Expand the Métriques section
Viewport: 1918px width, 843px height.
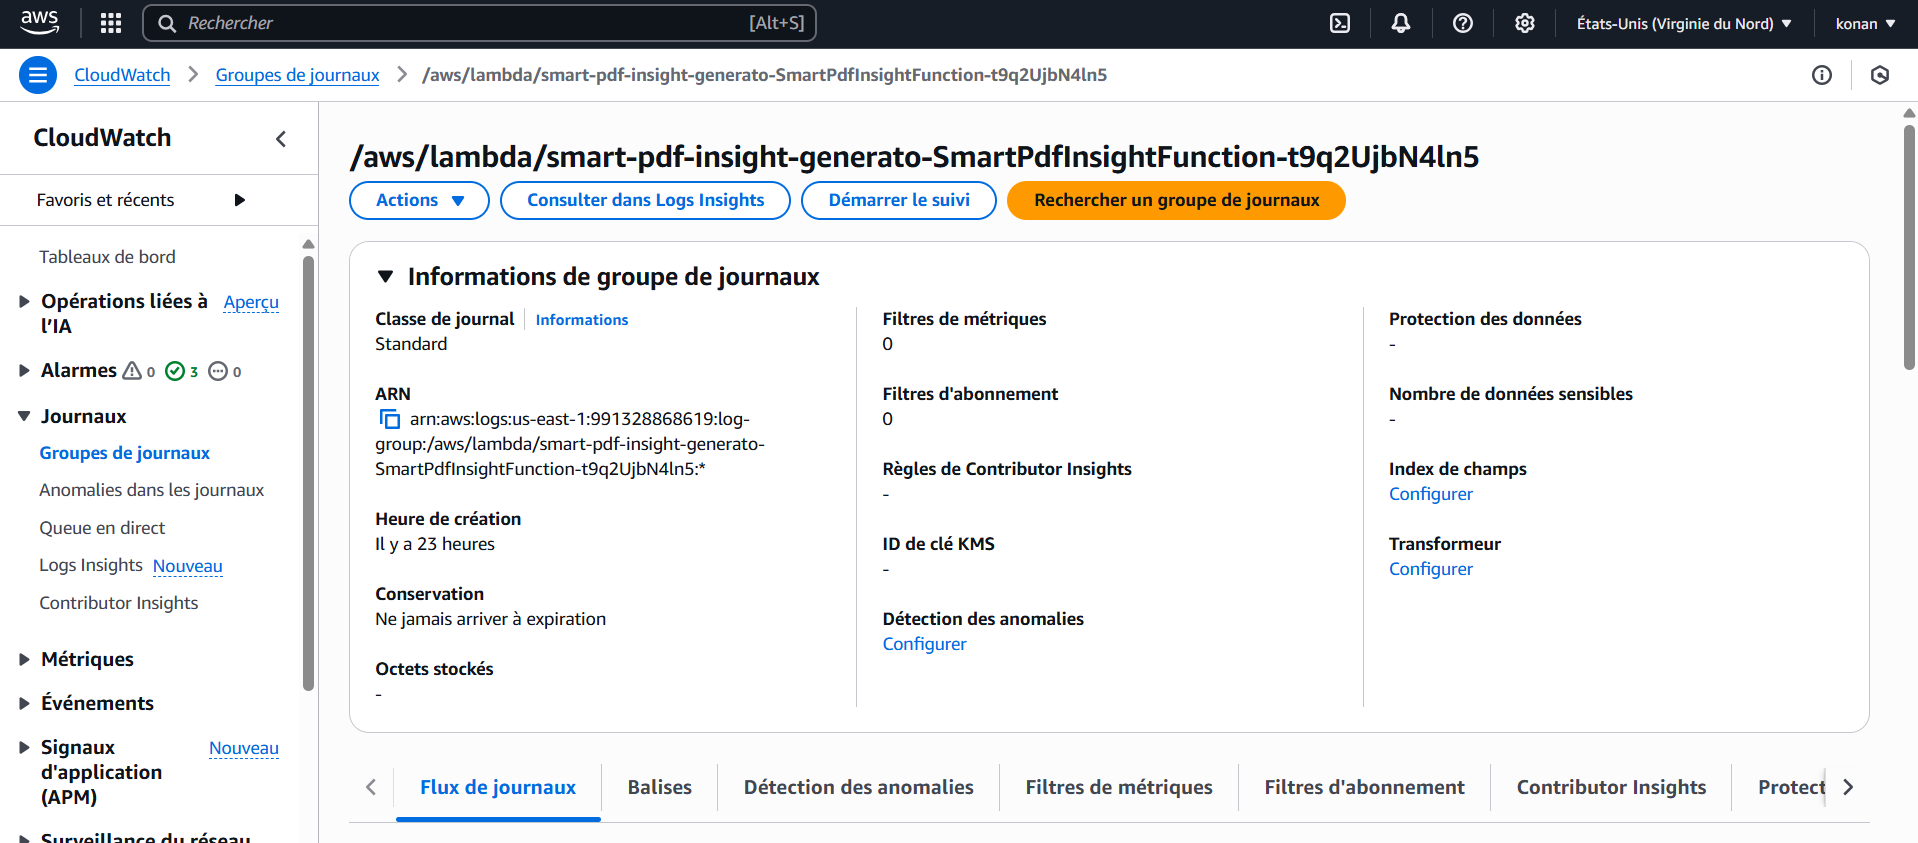(25, 659)
